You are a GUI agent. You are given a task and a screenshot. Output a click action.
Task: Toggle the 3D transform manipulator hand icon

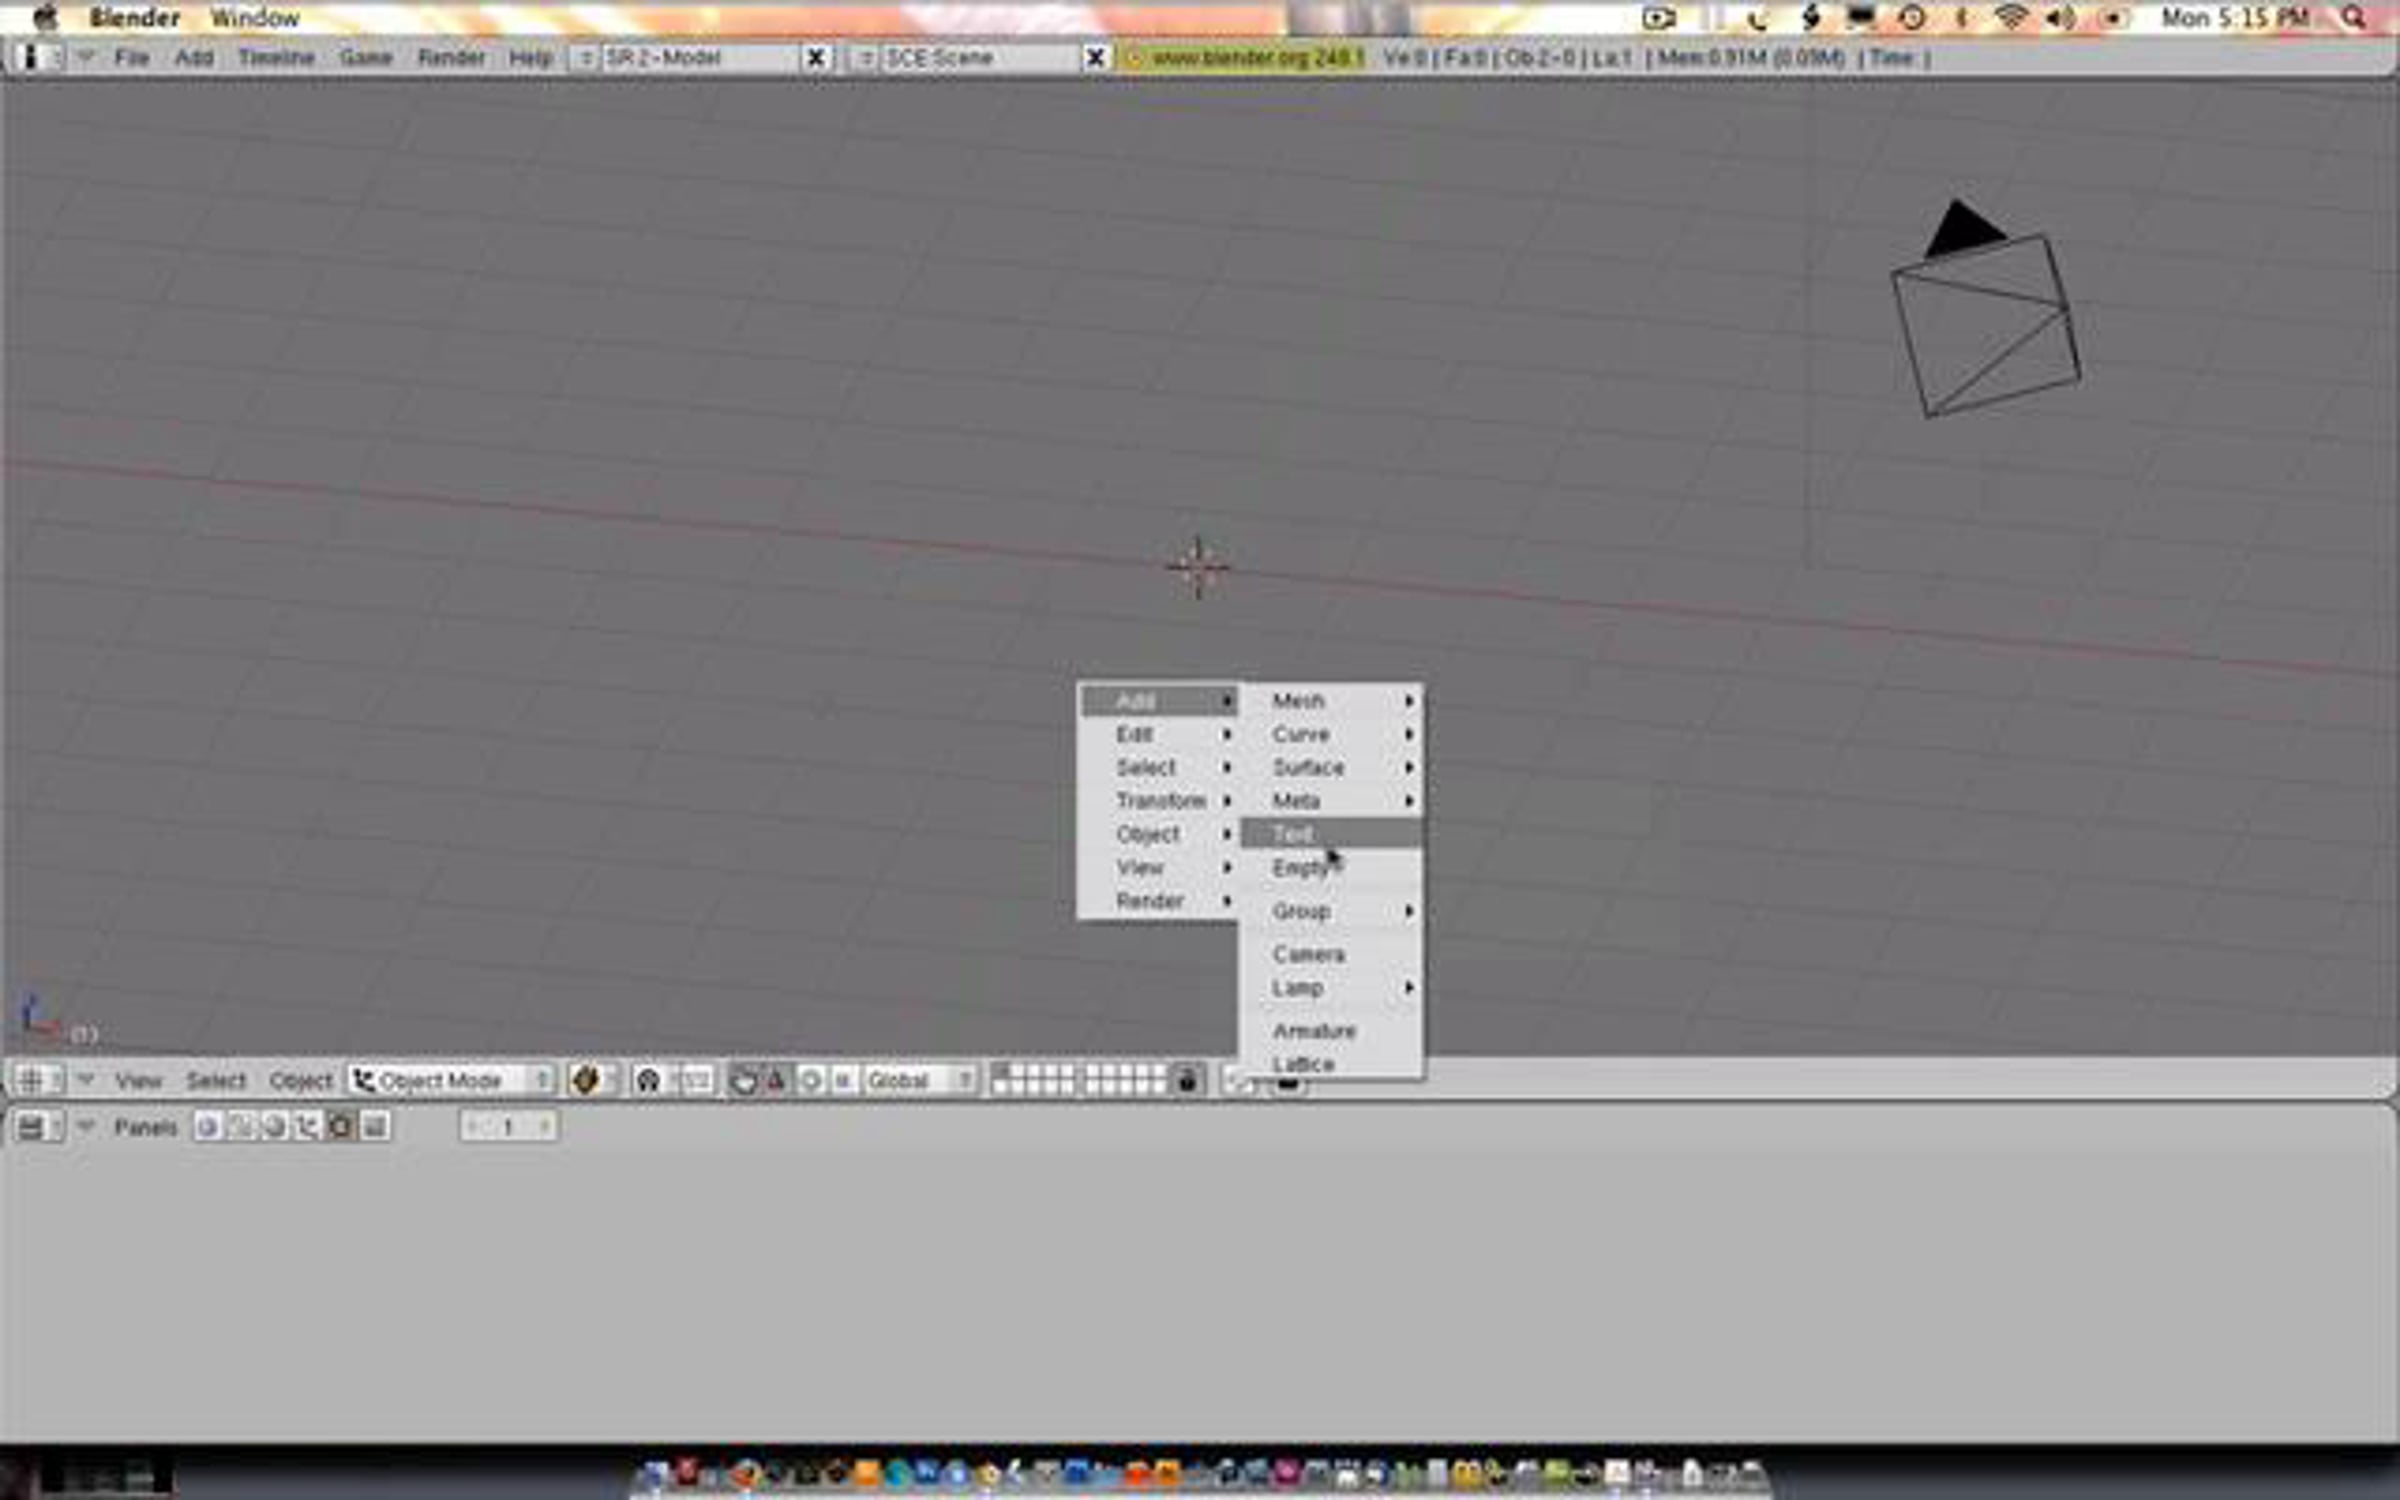pos(744,1080)
